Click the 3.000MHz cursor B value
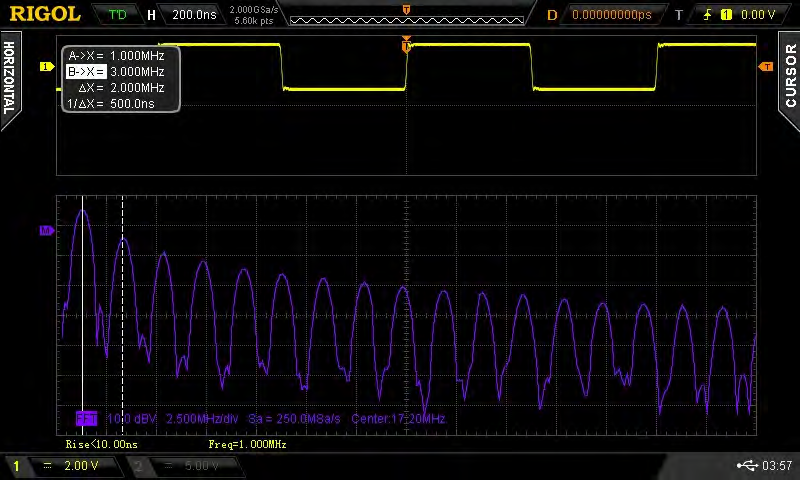This screenshot has width=800, height=480. pyautogui.click(x=137, y=72)
